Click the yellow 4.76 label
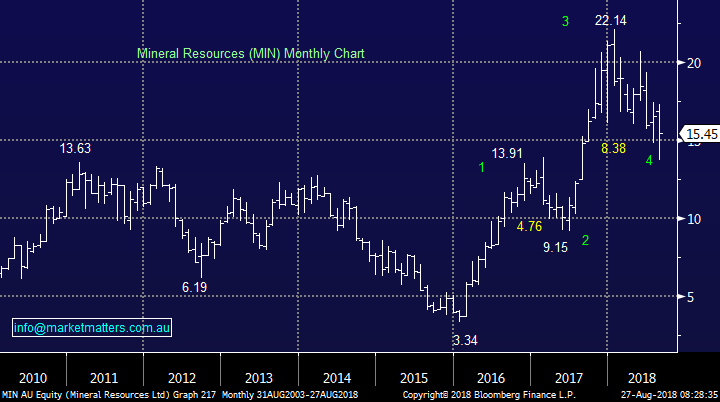Screen dimensions: 720x402 [x=529, y=226]
